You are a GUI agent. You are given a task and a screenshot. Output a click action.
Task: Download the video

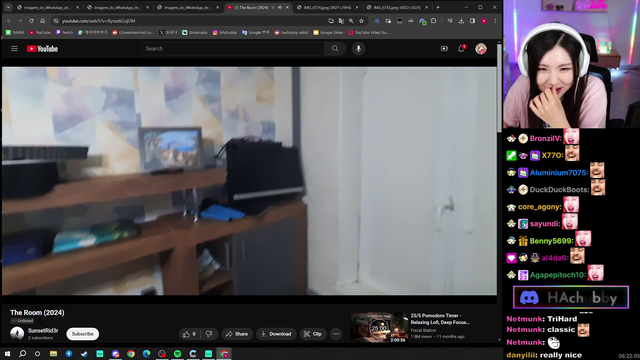[276, 334]
